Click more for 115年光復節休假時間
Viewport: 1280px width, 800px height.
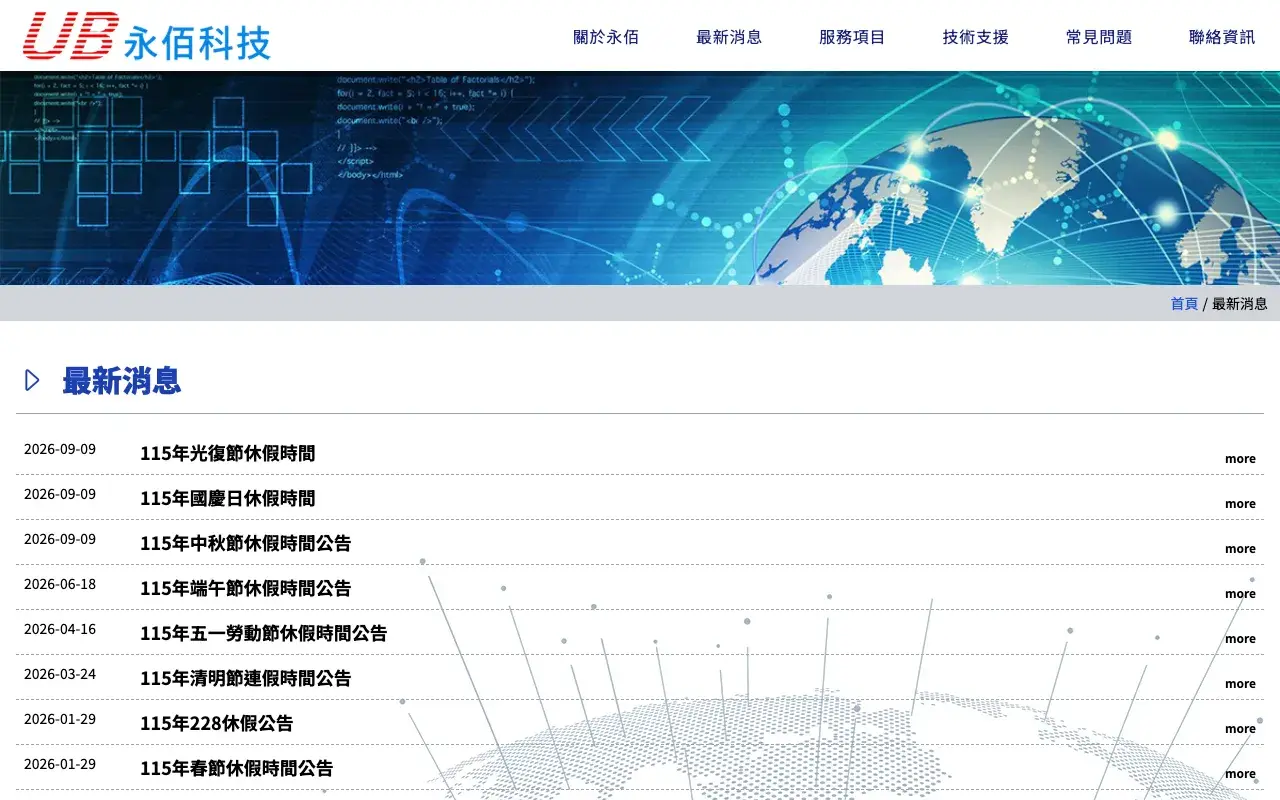pos(1240,459)
